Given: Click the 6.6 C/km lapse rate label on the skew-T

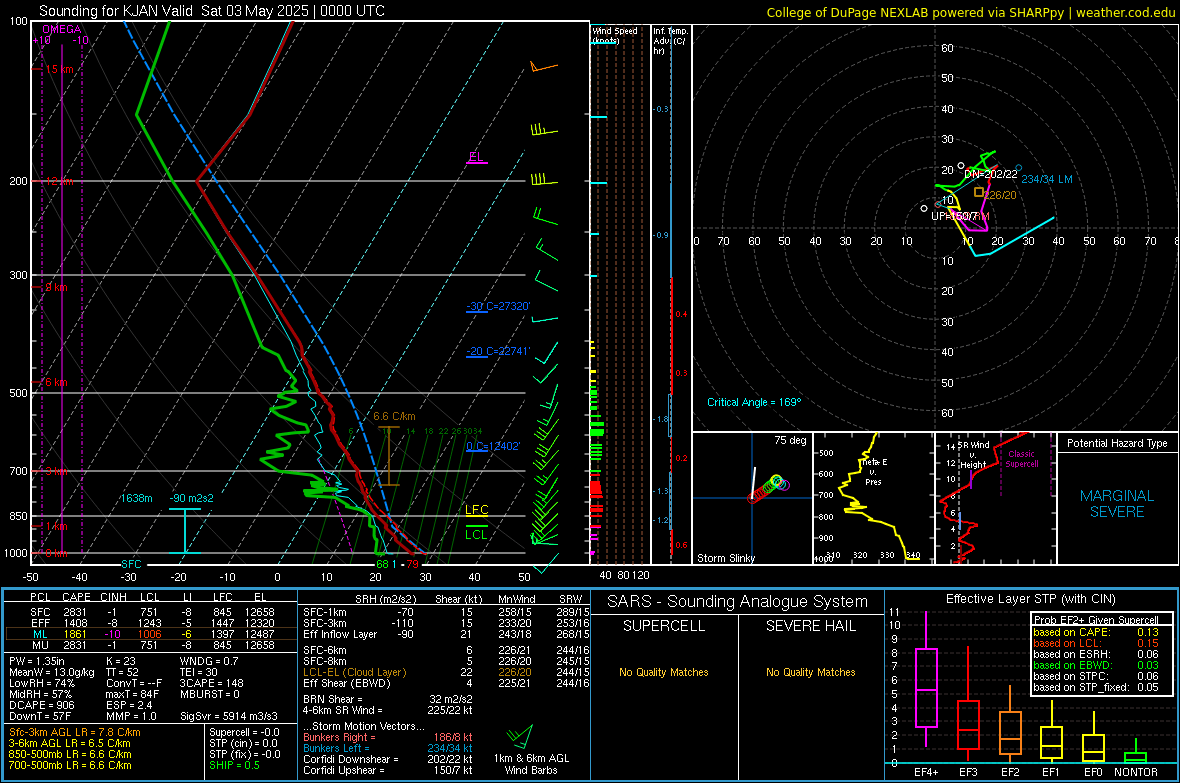Looking at the screenshot, I should tap(394, 416).
